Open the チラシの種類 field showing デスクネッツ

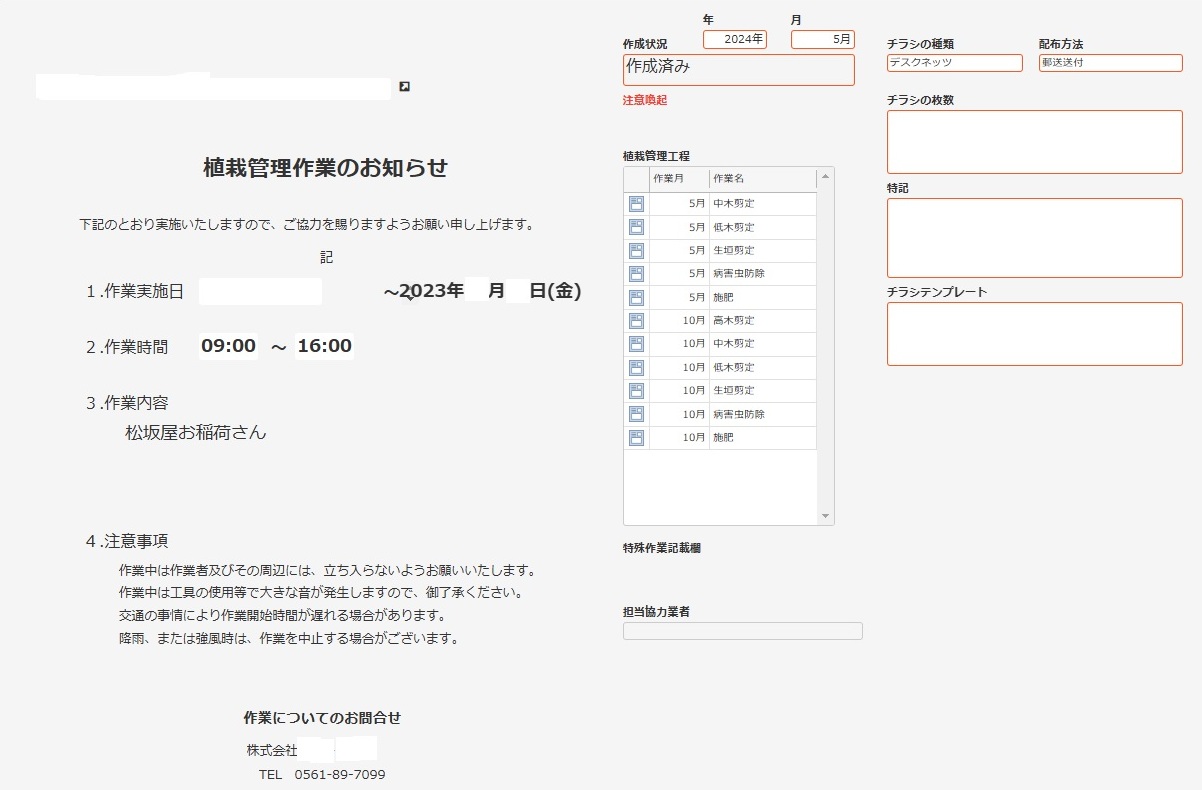[x=954, y=63]
